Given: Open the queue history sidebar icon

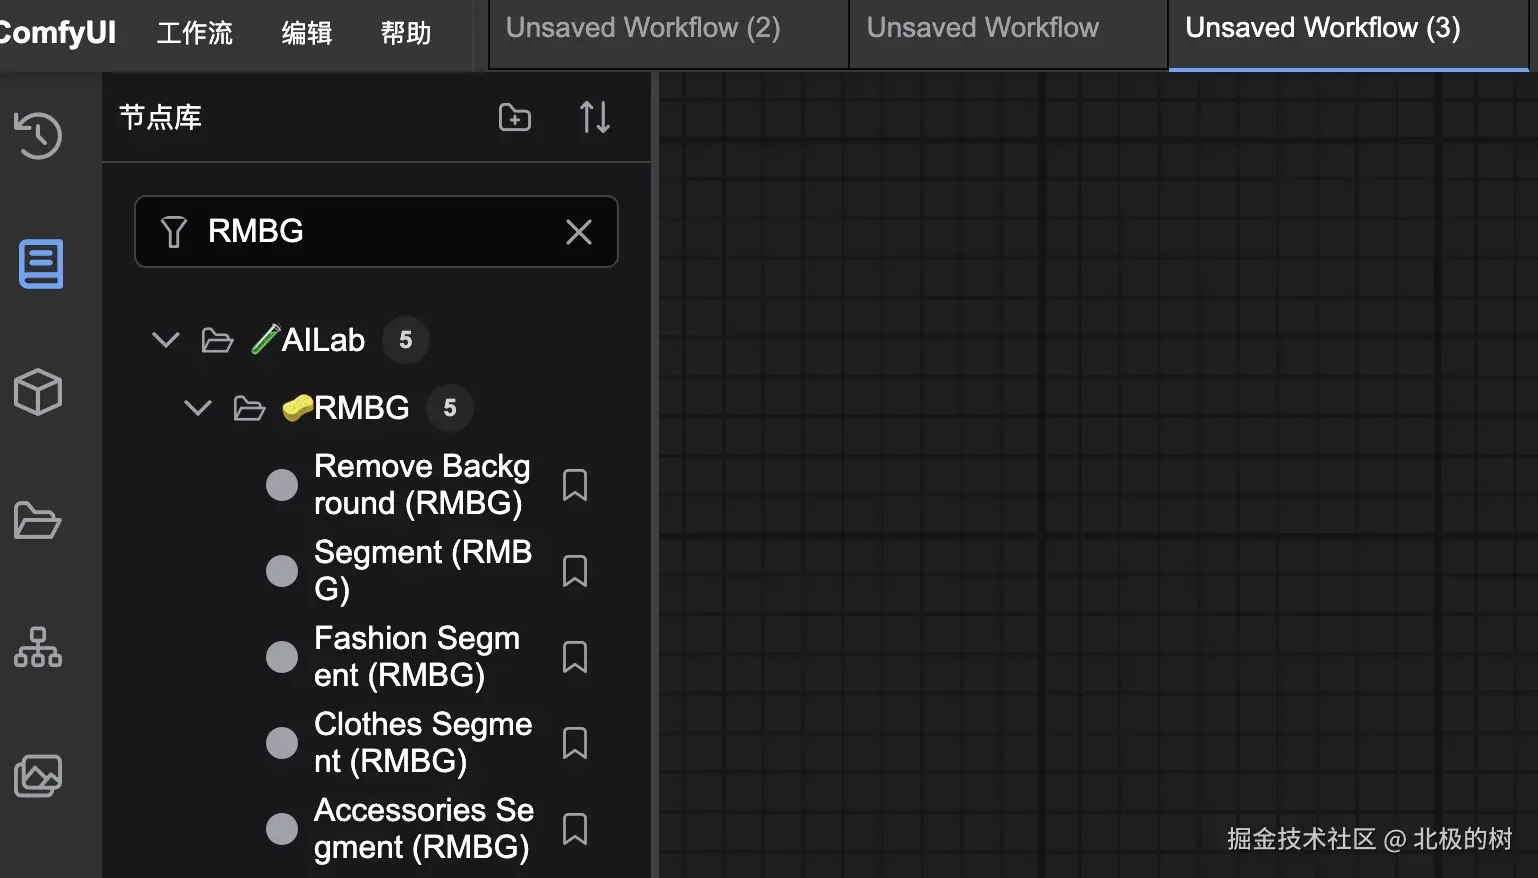Looking at the screenshot, I should coord(38,135).
